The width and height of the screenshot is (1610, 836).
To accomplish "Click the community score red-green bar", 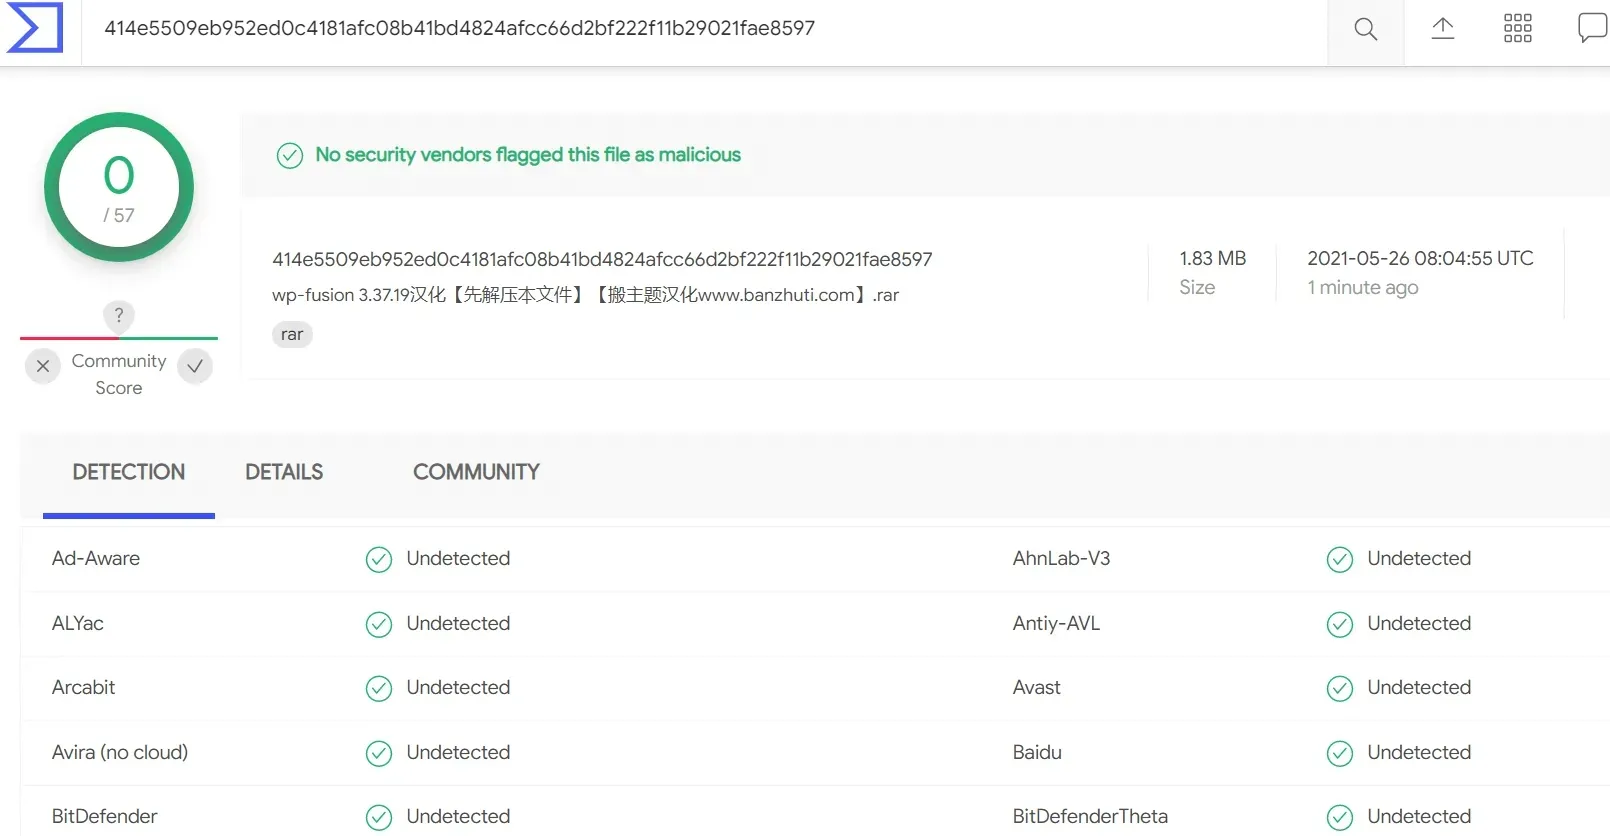I will pos(119,338).
